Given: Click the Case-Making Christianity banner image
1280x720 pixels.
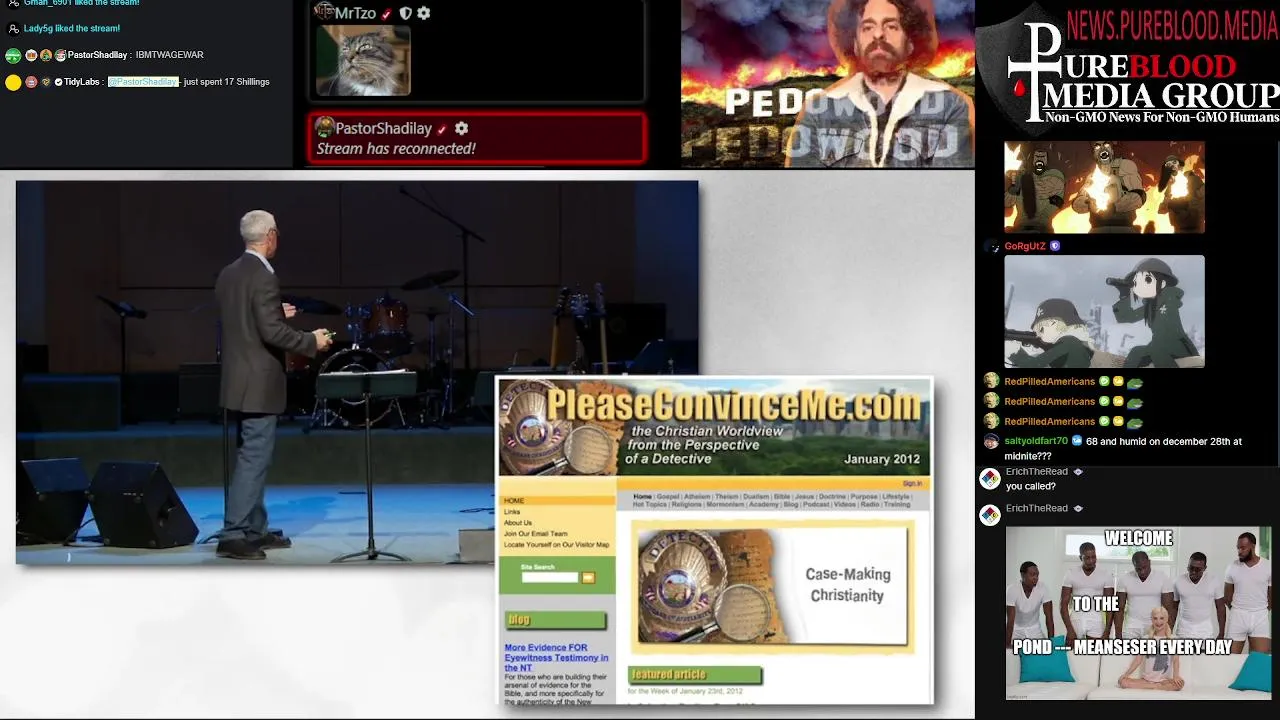Looking at the screenshot, I should (775, 585).
